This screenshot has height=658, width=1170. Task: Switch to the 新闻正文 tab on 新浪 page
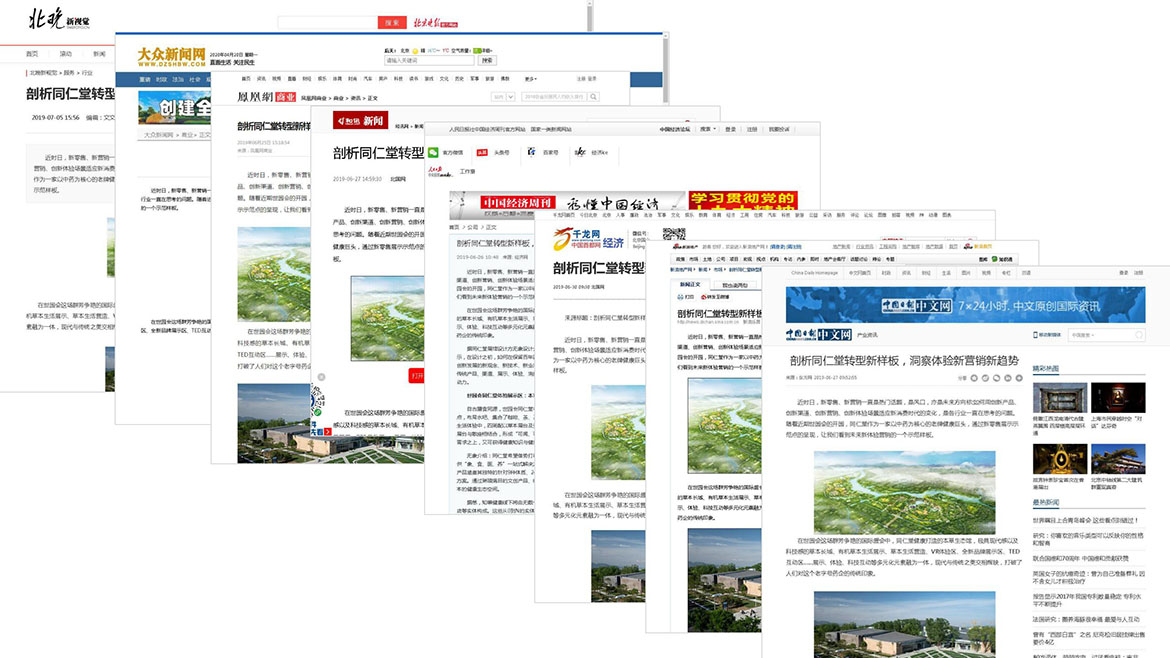click(690, 284)
